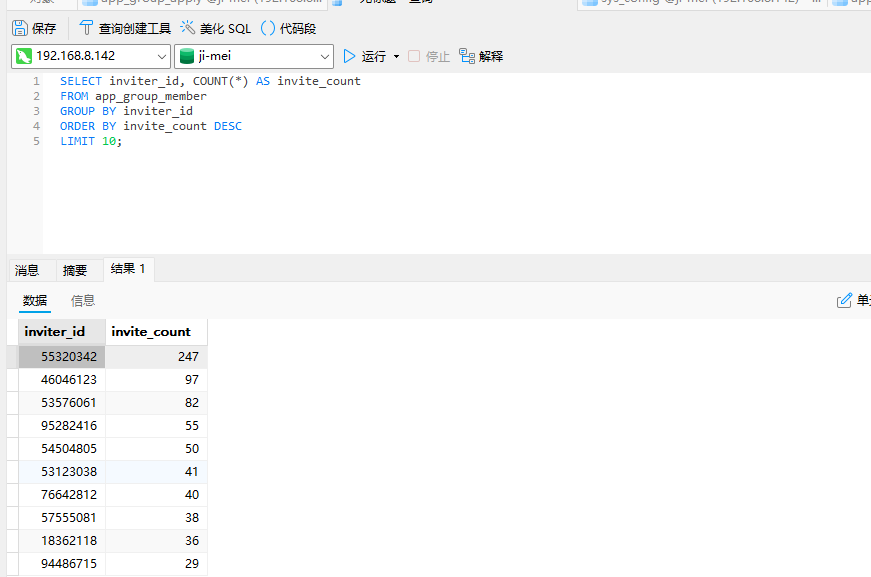Open the ji-mei database dropdown

(x=254, y=56)
